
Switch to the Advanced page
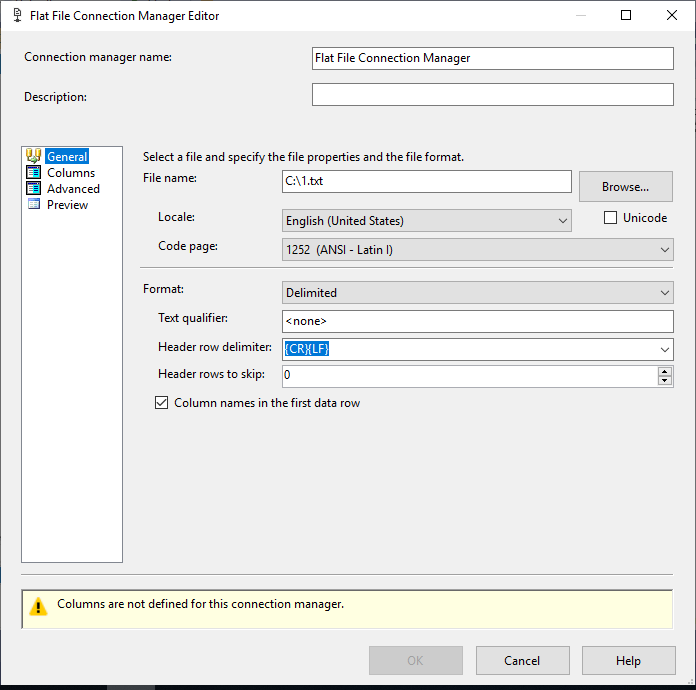pyautogui.click(x=73, y=189)
